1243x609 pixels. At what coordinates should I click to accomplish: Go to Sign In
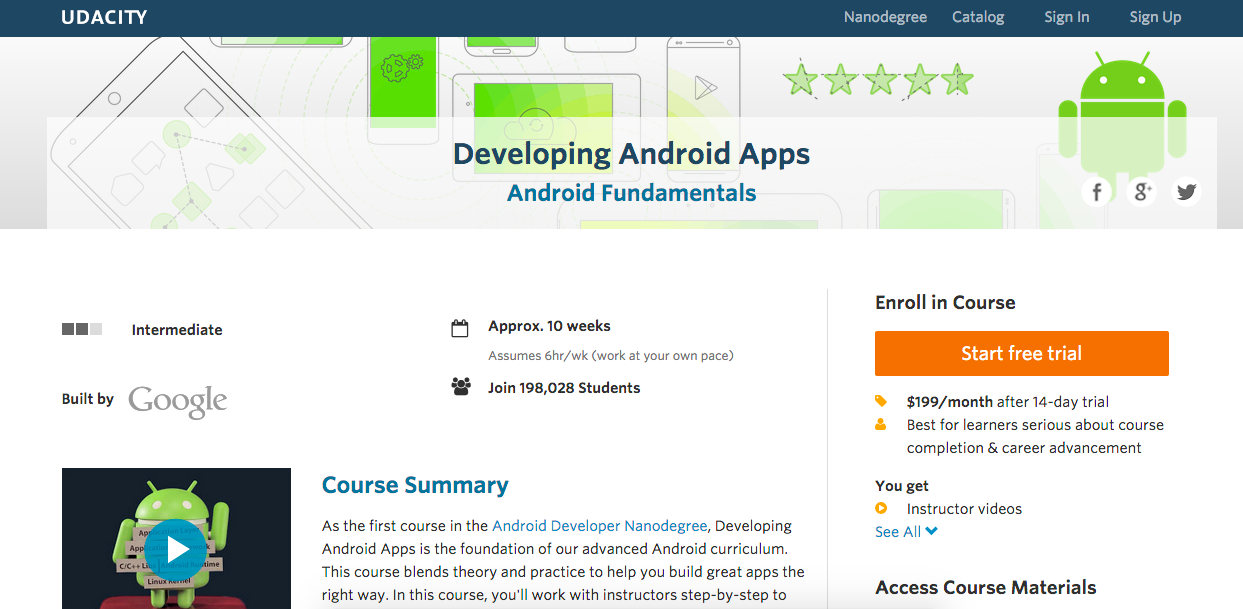pyautogui.click(x=1066, y=17)
